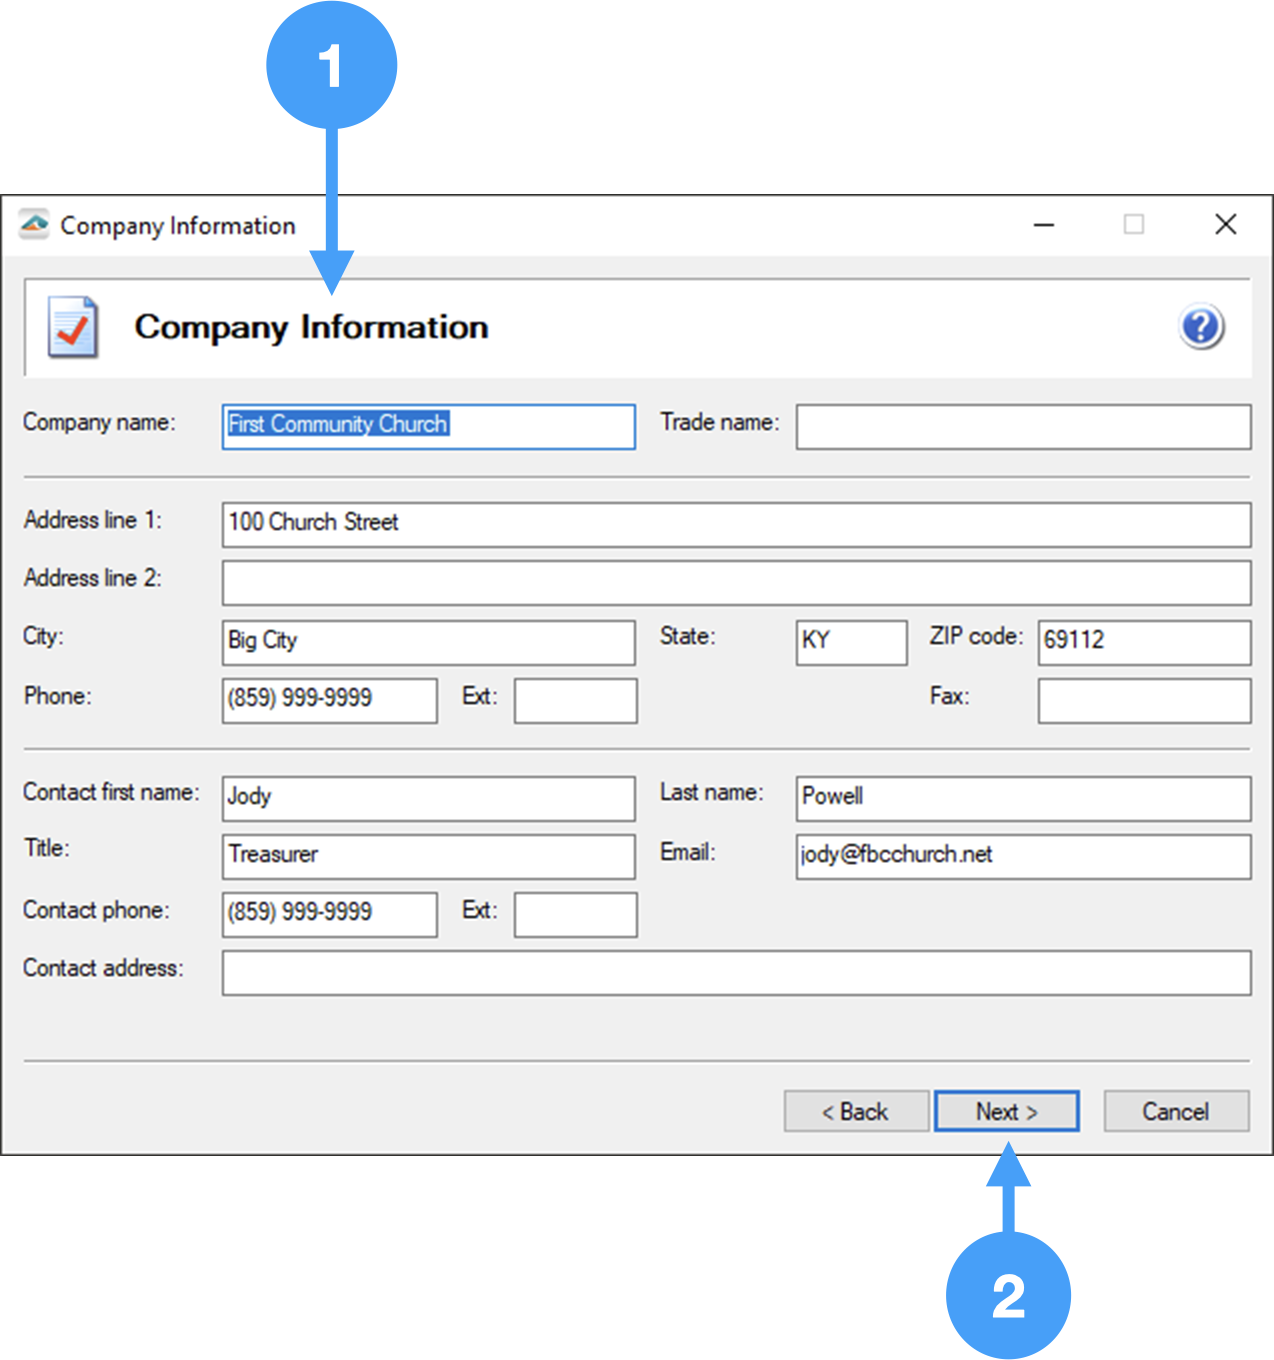Select the empty Address line 2 field

tap(736, 582)
